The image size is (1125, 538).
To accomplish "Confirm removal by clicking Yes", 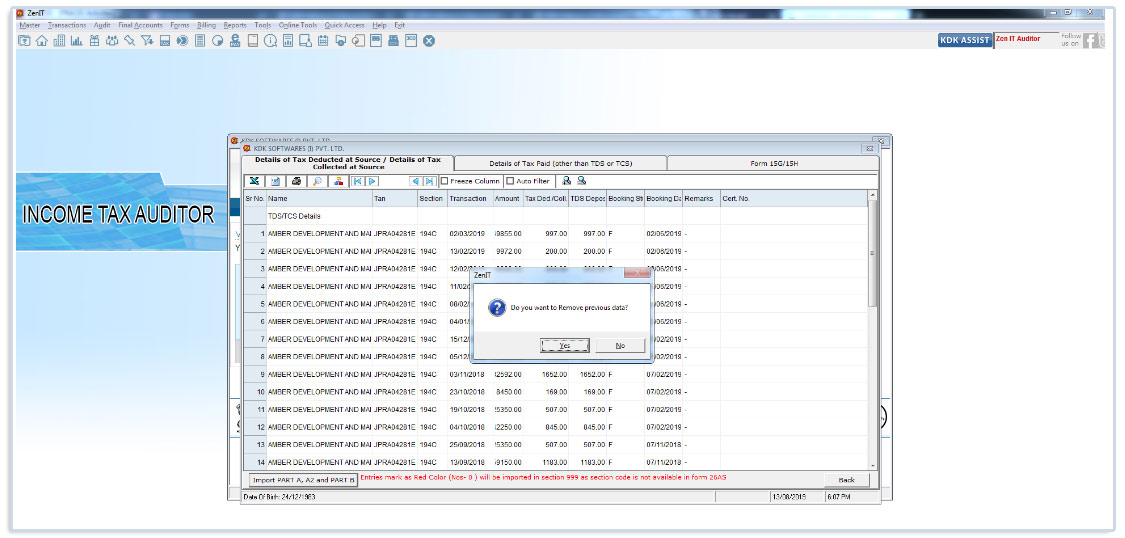I will [x=565, y=346].
